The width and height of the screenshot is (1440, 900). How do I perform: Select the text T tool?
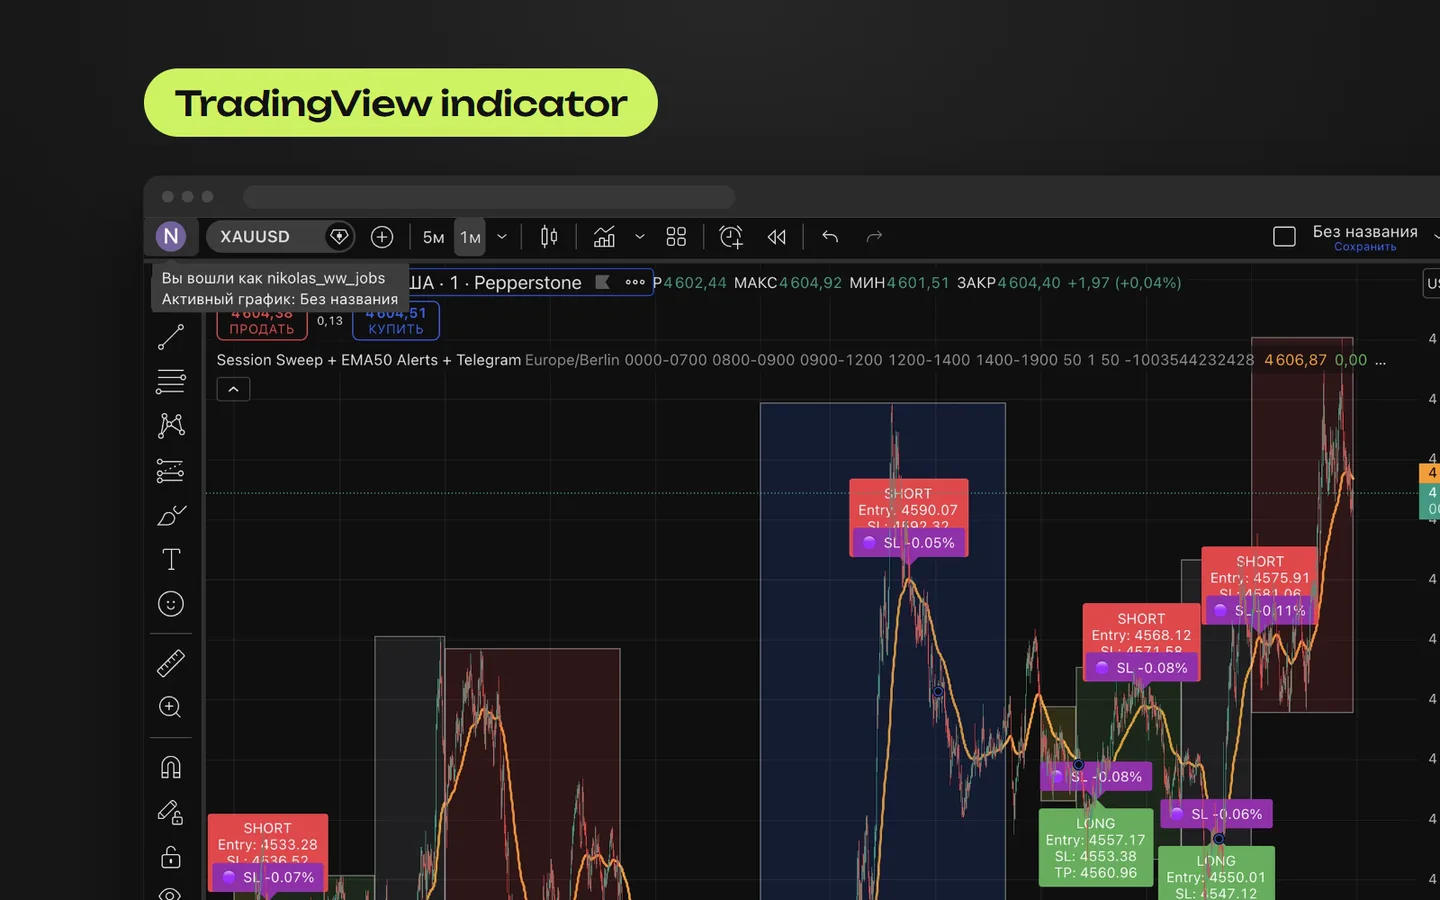point(171,559)
